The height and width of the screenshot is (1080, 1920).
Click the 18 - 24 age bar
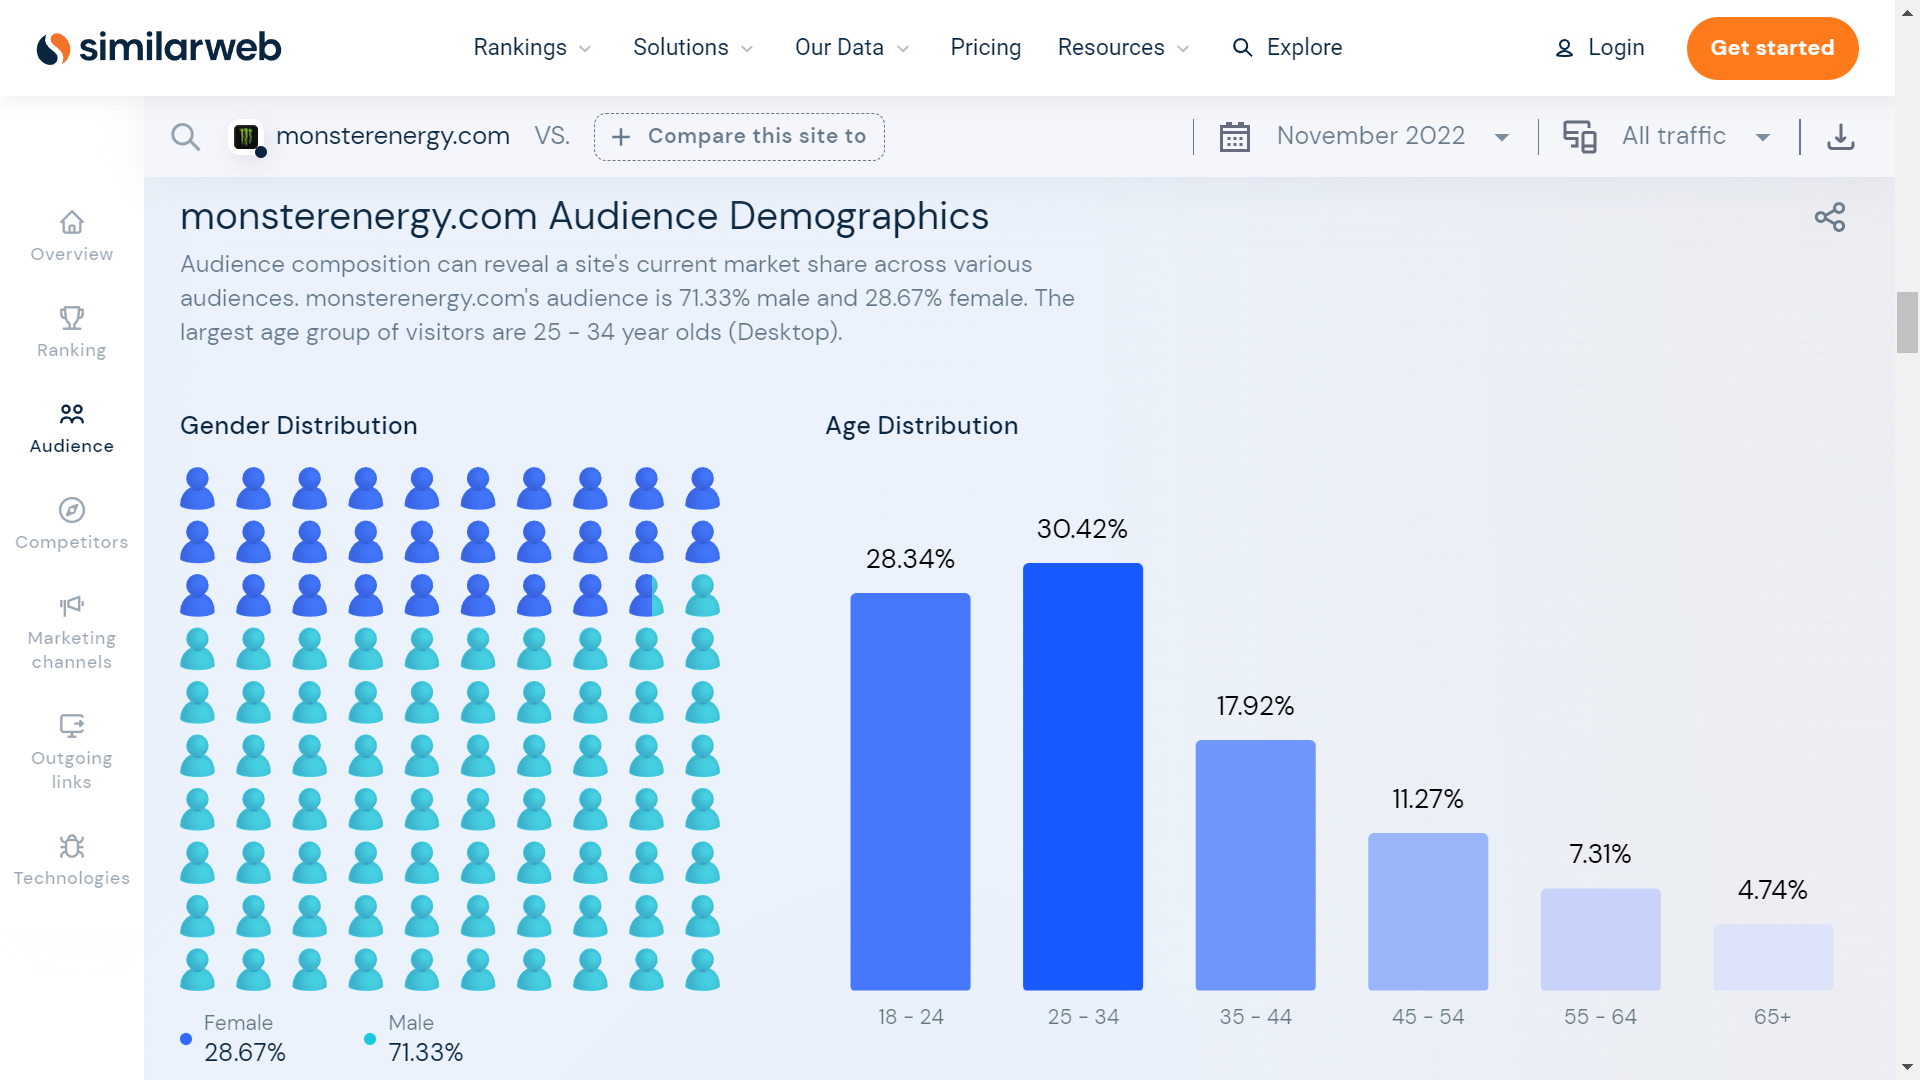[910, 792]
